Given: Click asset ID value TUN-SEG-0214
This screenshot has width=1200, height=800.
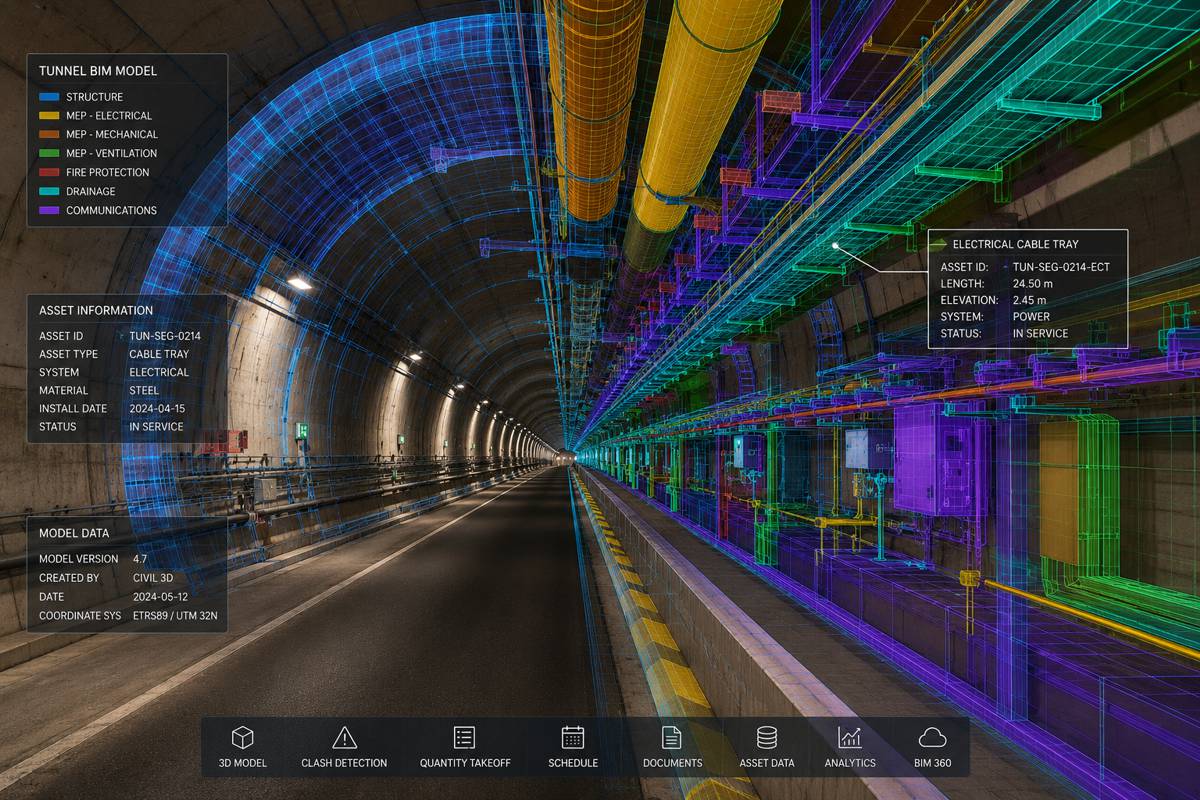Looking at the screenshot, I should pos(165,336).
